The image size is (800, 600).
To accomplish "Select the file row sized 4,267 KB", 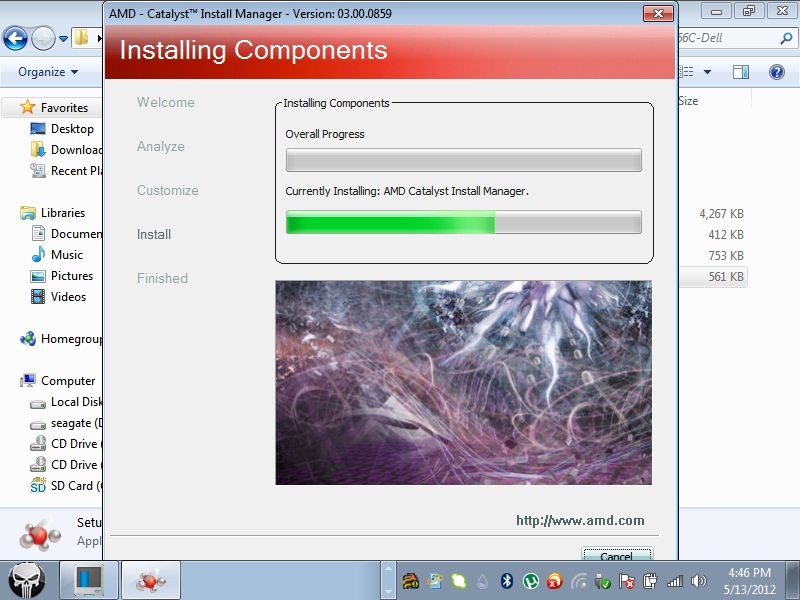I will pyautogui.click(x=713, y=214).
